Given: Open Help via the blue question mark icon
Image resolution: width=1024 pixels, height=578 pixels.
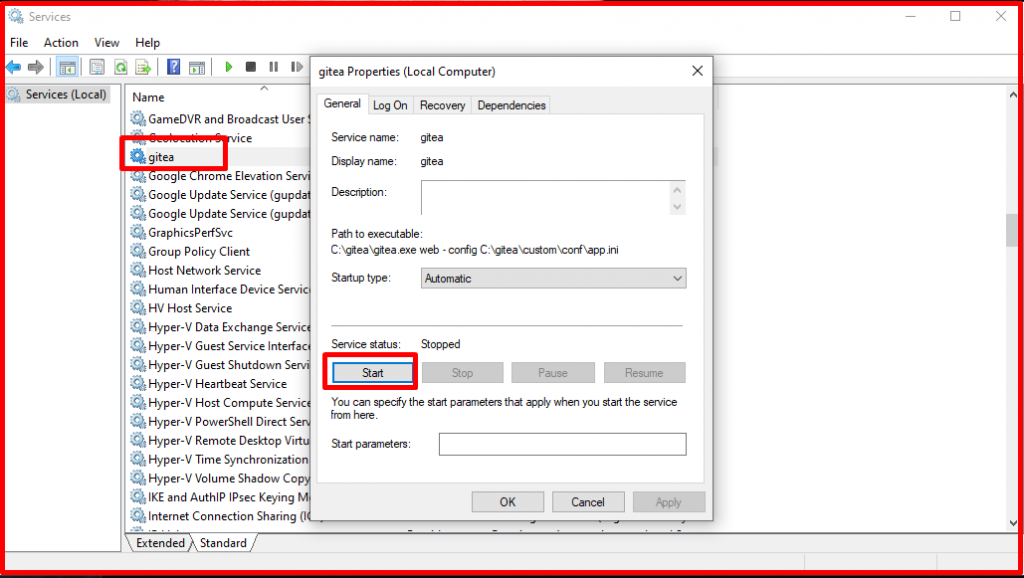Looking at the screenshot, I should pos(173,67).
